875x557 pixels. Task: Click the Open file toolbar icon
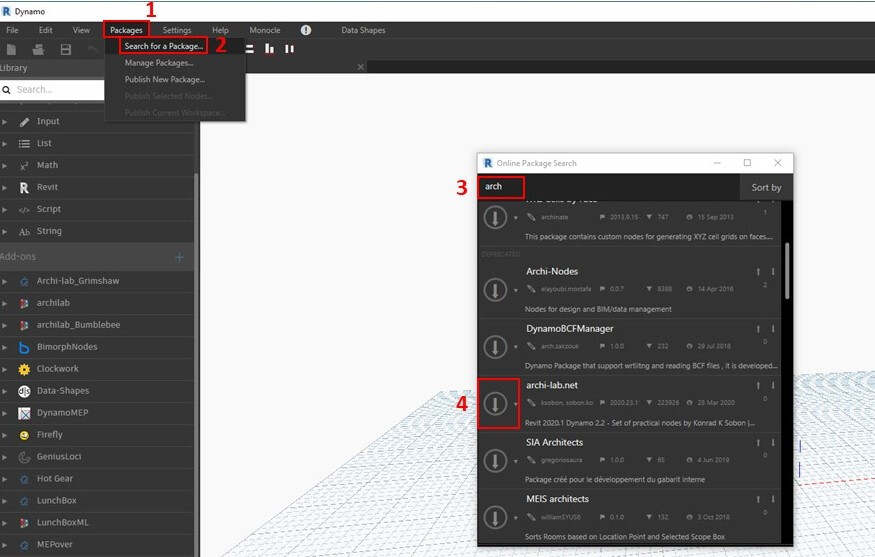pos(38,50)
